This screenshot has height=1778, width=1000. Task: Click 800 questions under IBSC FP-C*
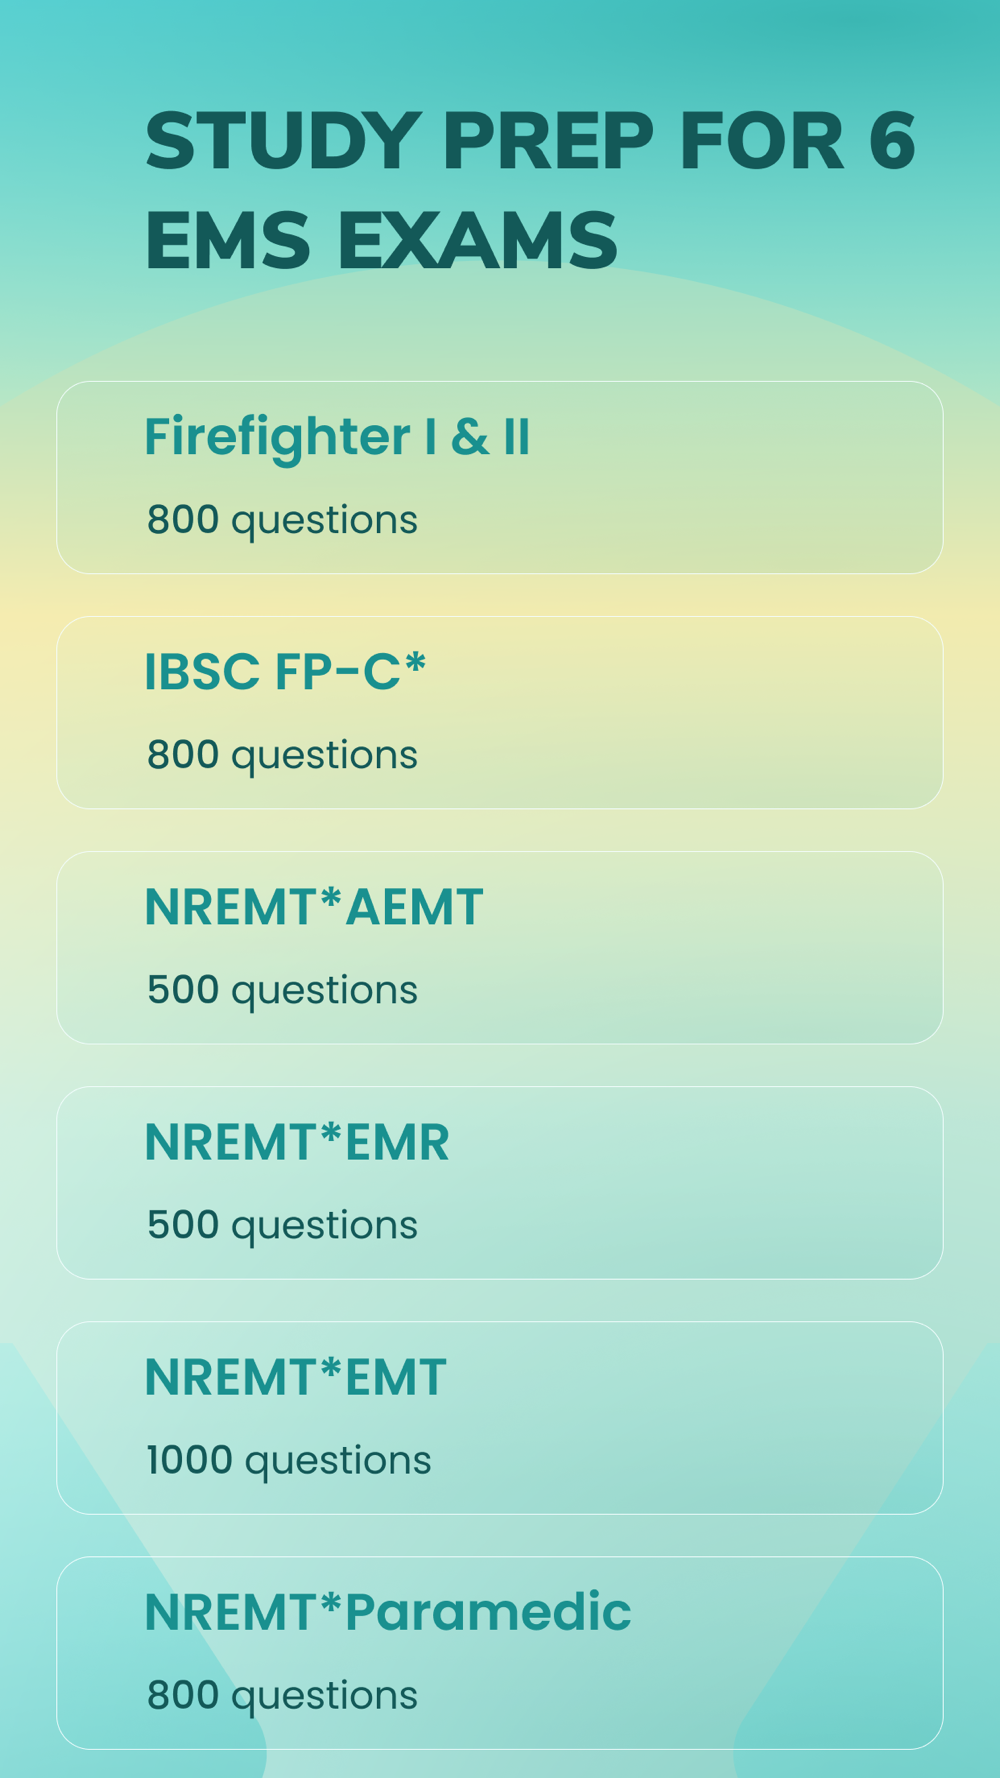pyautogui.click(x=282, y=756)
